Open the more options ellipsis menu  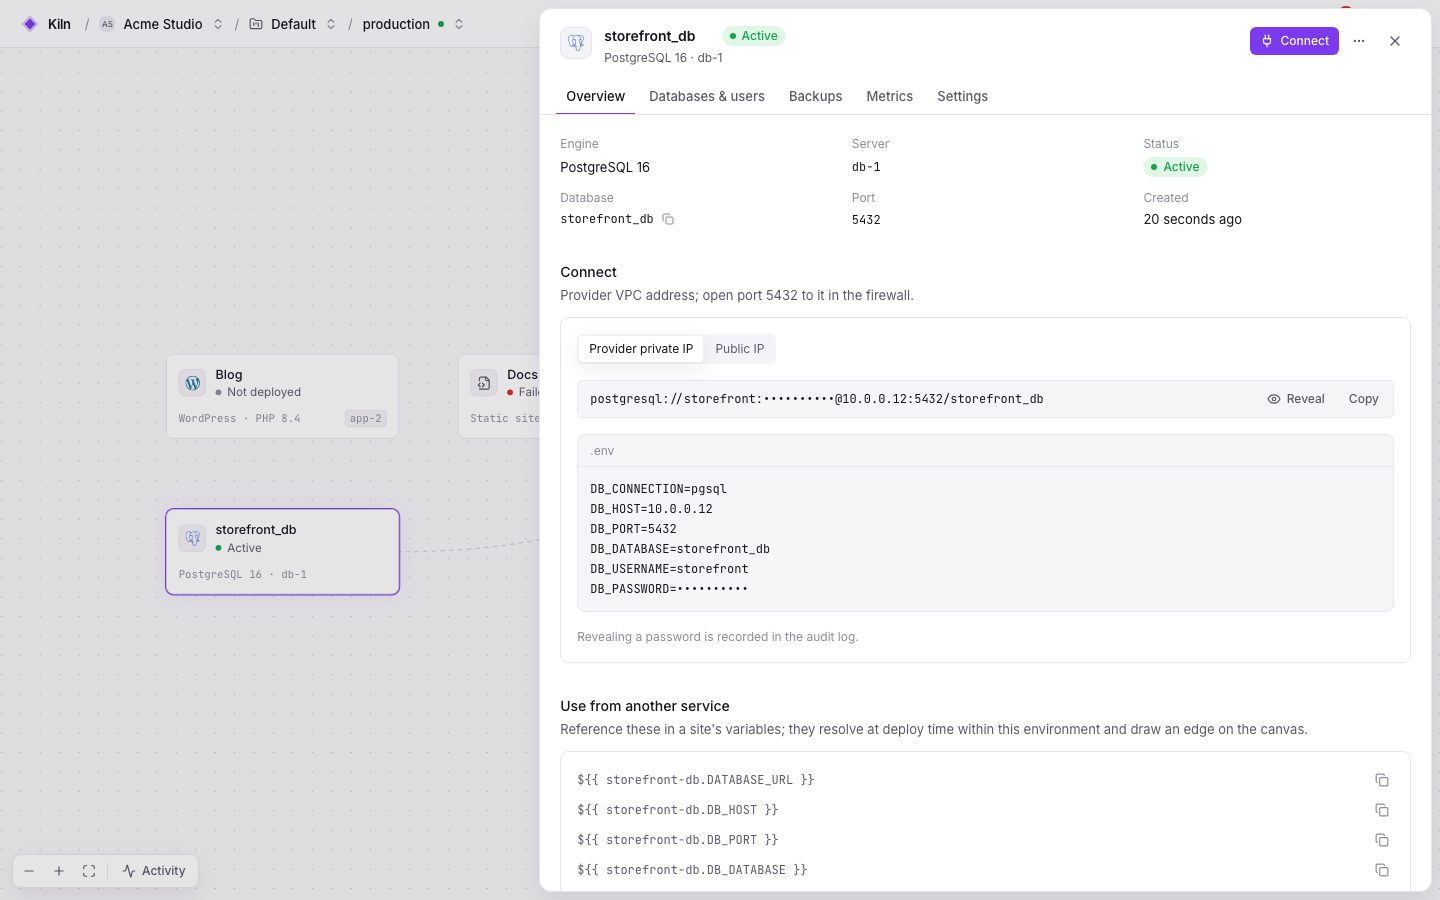[x=1359, y=41]
